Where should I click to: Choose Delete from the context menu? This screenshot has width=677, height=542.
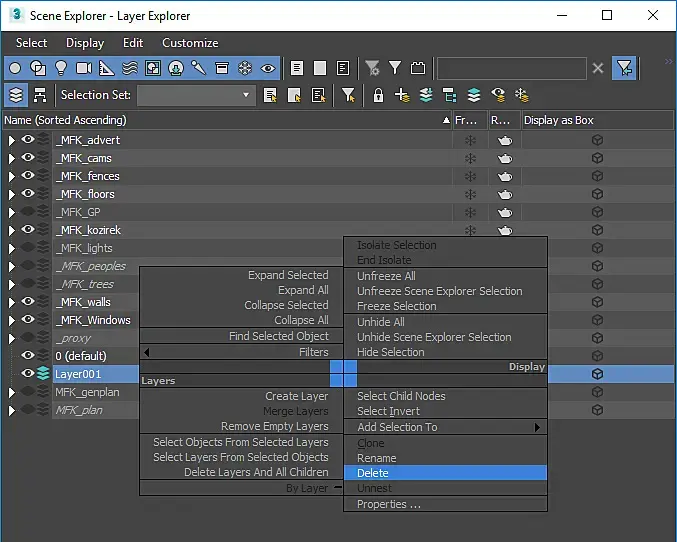click(x=373, y=473)
